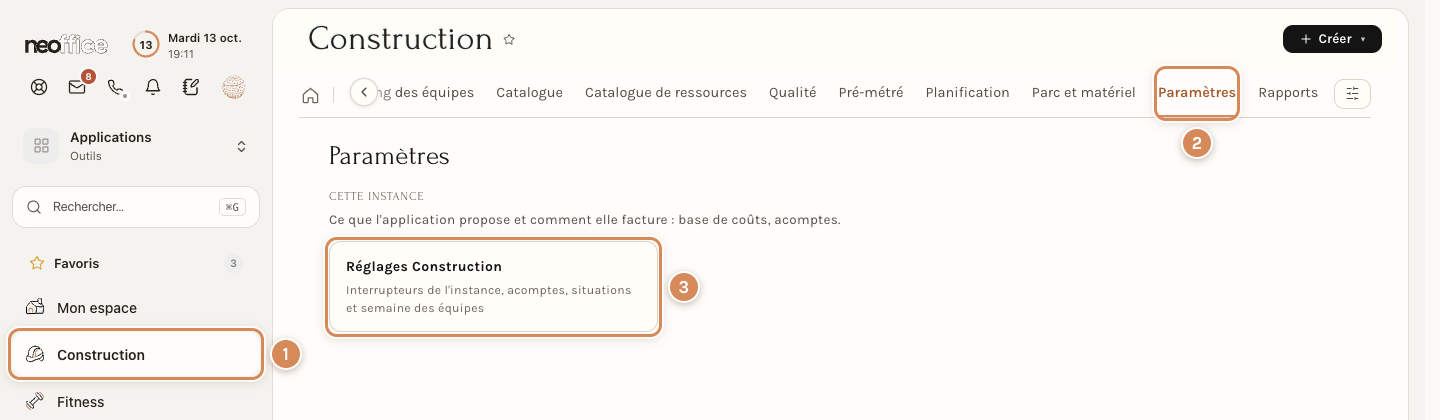
Task: Go to the home icon in tab bar
Action: 311,95
